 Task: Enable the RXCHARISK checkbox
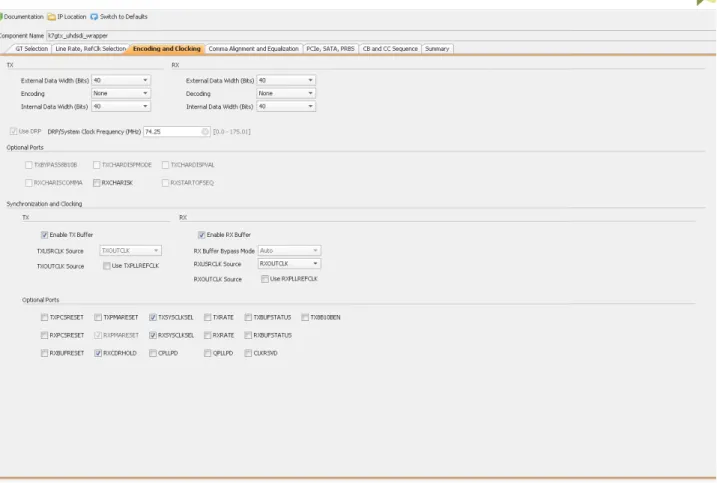coord(96,183)
